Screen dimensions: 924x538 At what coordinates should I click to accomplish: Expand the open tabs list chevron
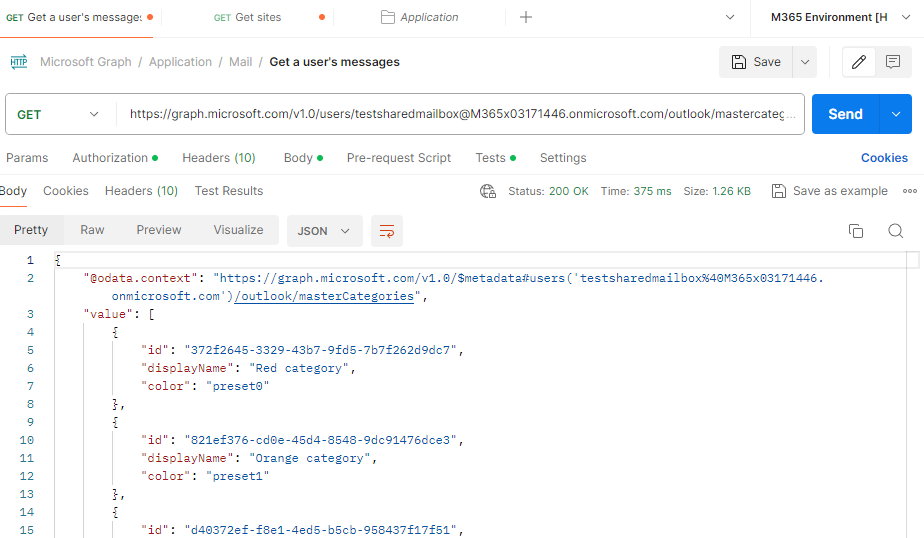point(730,17)
